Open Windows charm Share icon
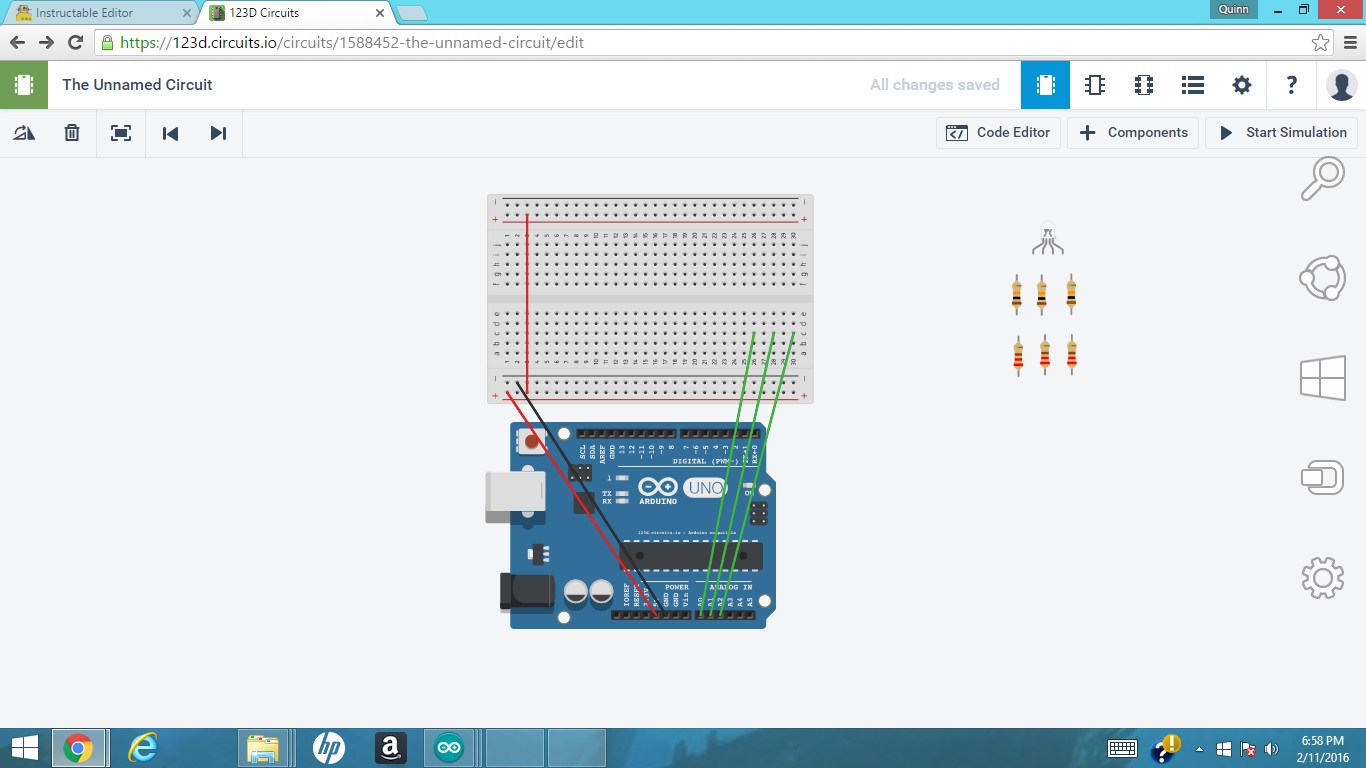The height and width of the screenshot is (768, 1366). click(x=1322, y=278)
